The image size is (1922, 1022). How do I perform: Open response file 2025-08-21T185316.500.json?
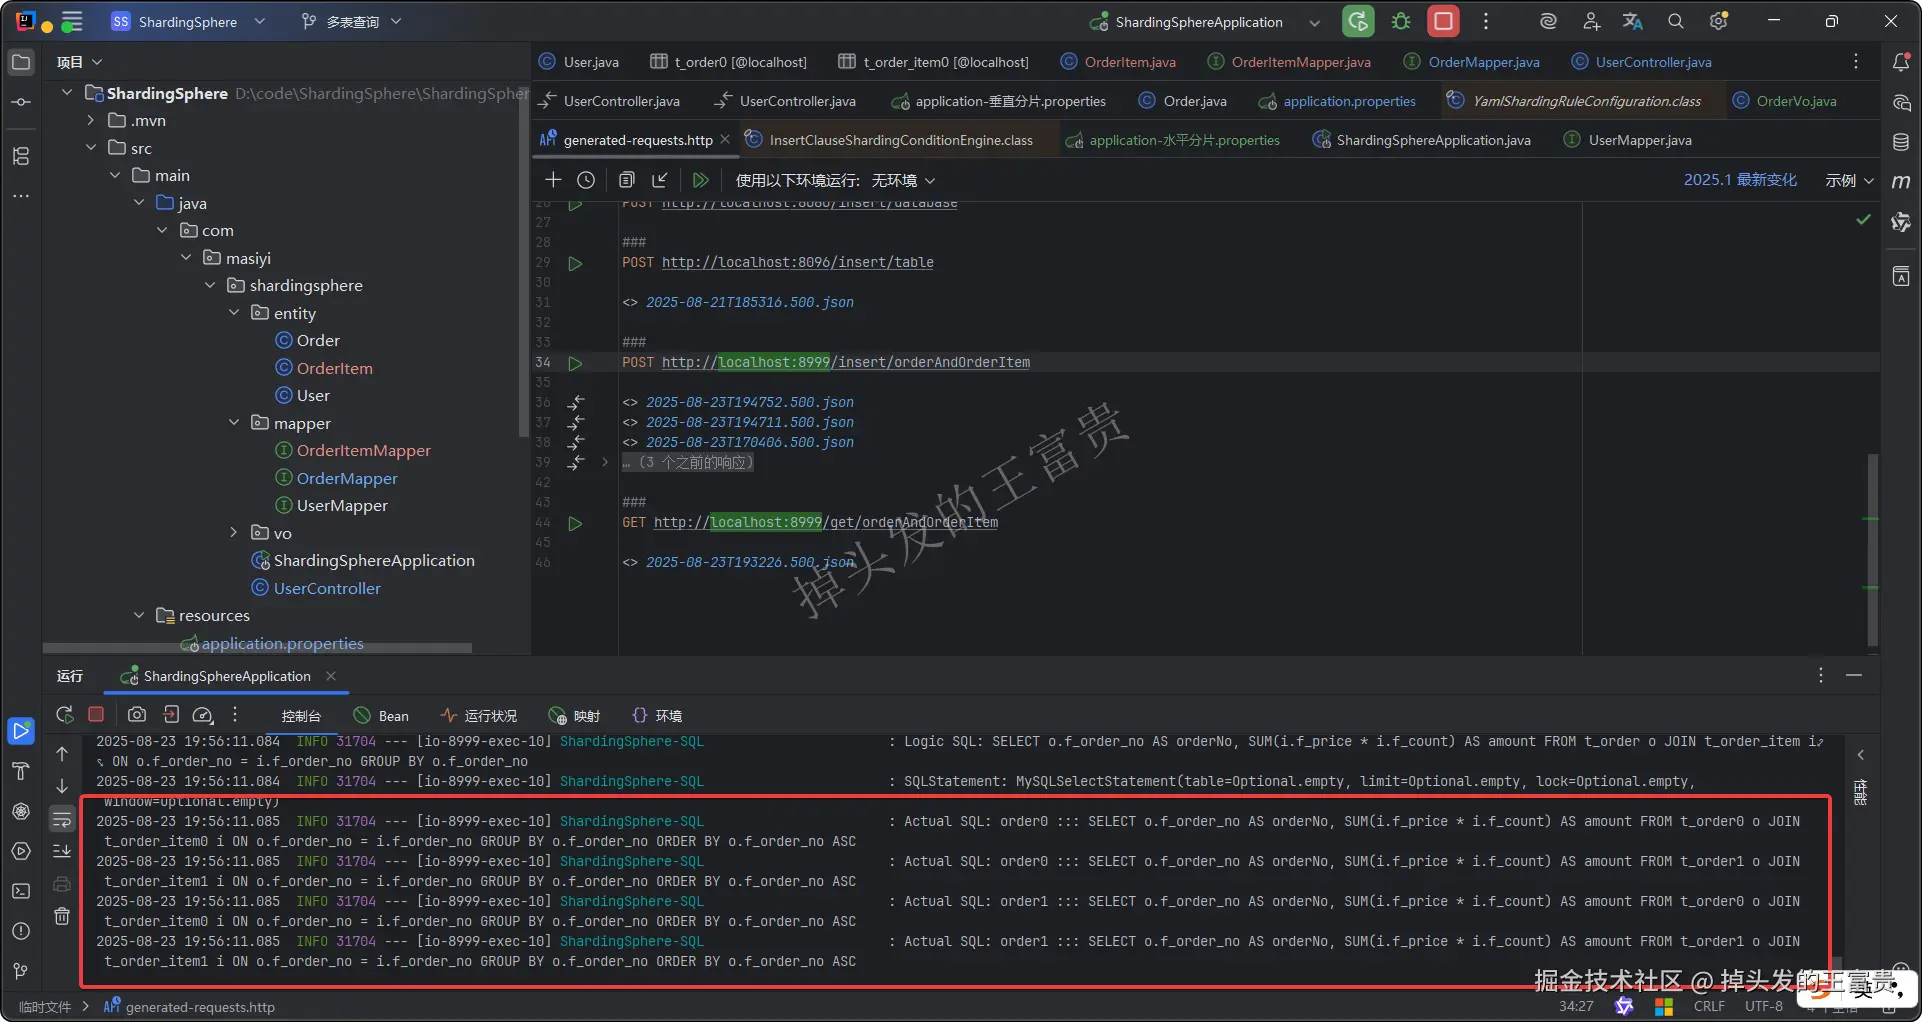750,302
